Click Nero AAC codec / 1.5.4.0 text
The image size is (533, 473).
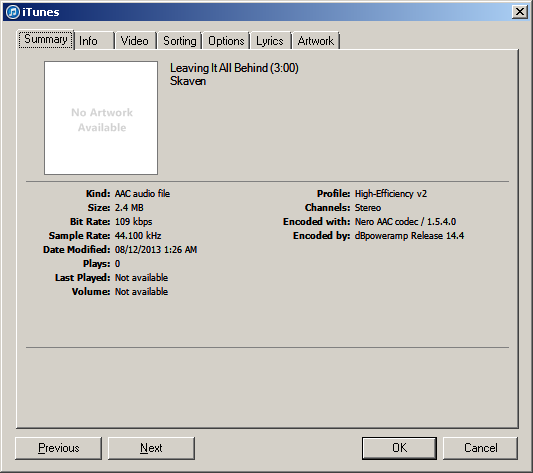(406, 222)
